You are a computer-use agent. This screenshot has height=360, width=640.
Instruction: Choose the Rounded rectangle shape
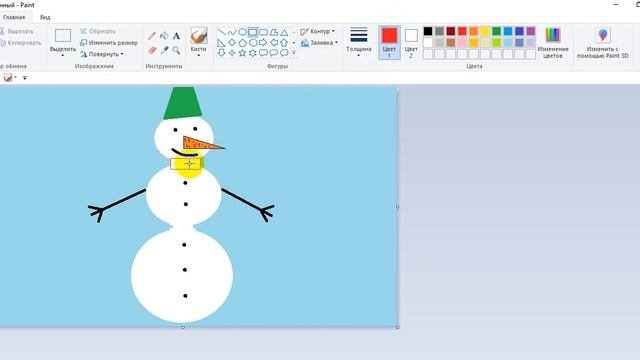[264, 32]
